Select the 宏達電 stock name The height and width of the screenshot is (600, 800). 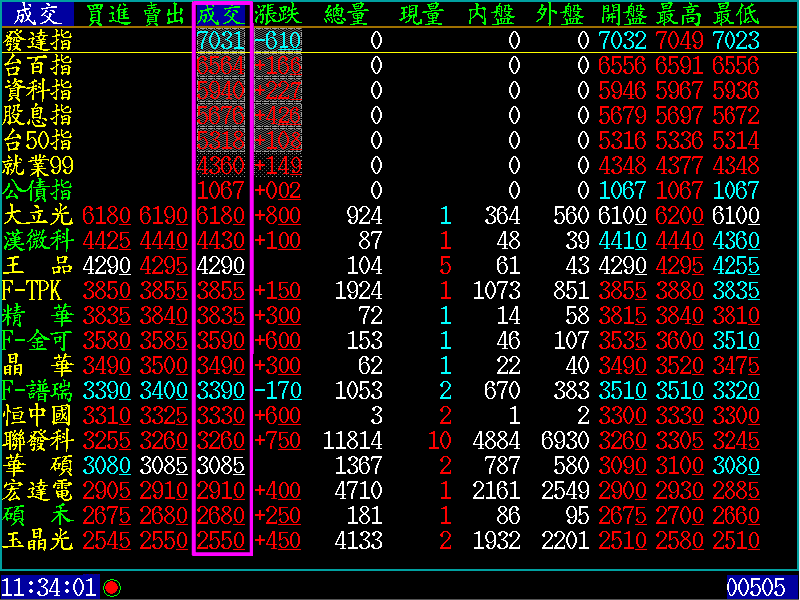click(37, 490)
